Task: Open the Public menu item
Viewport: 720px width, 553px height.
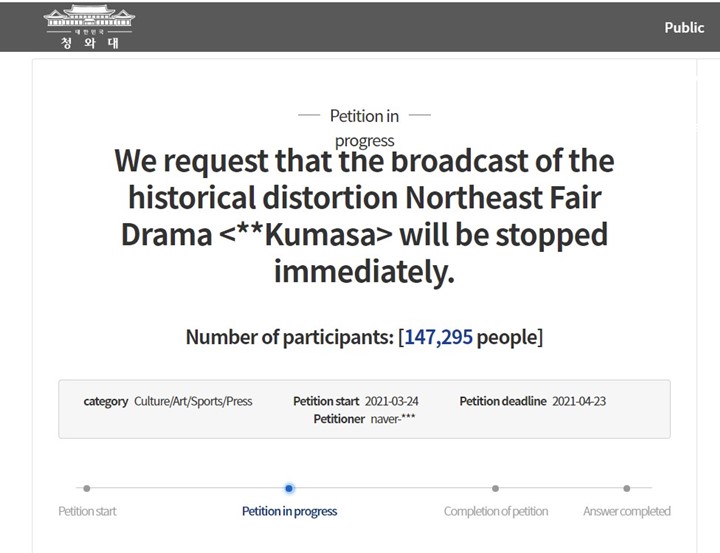Action: point(684,27)
